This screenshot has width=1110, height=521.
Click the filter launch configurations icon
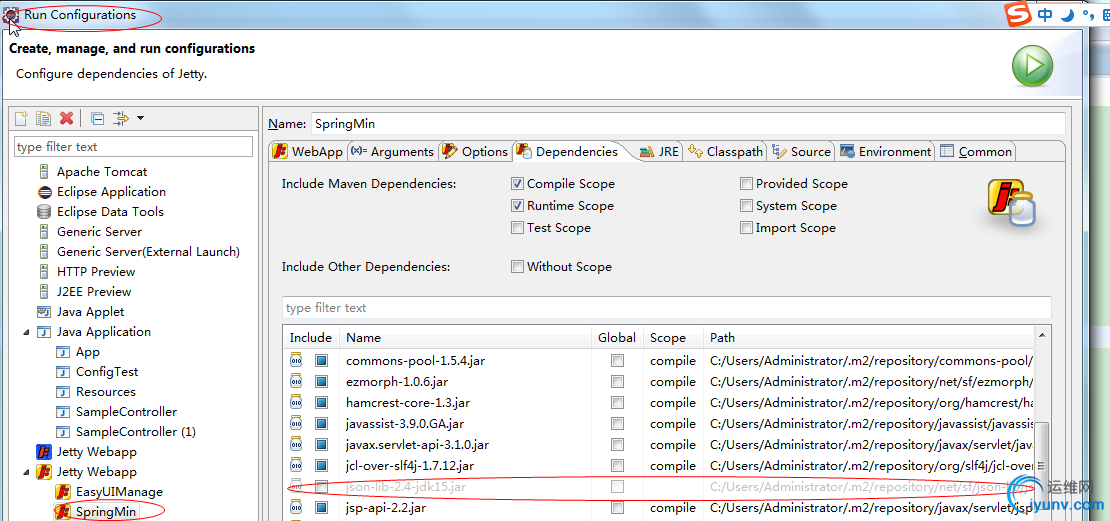121,118
